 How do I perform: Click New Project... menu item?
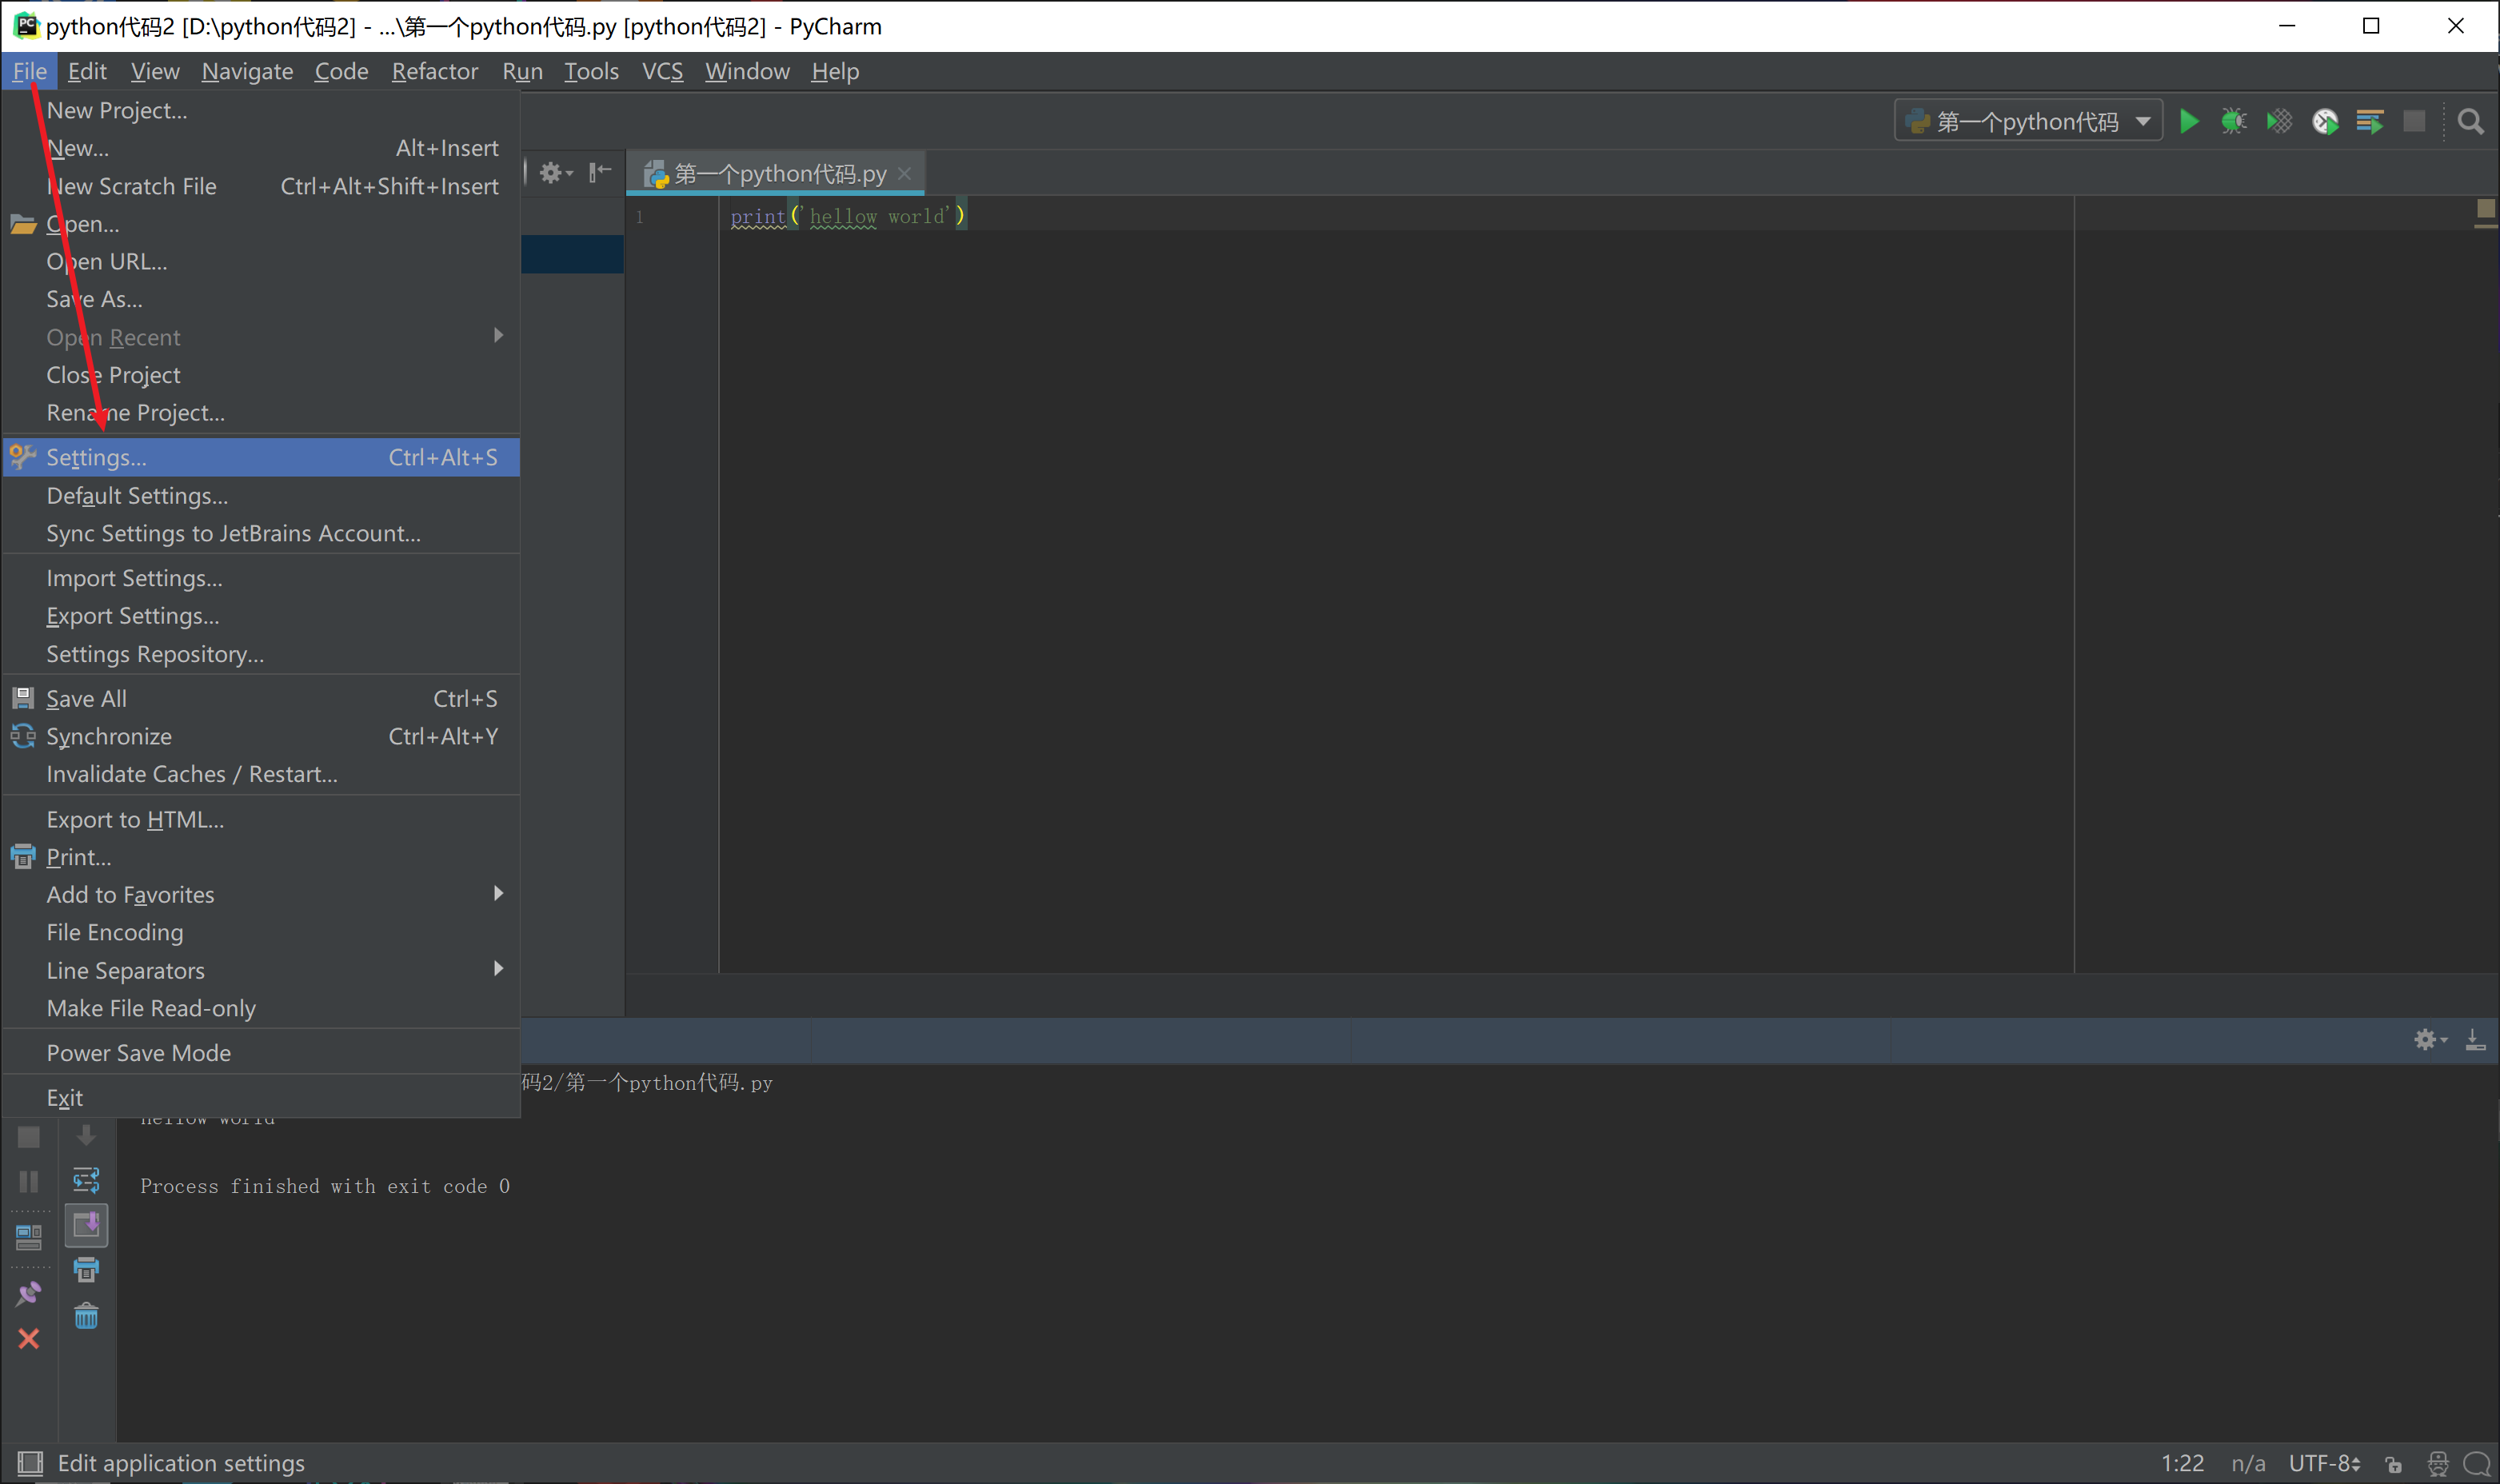[x=262, y=110]
